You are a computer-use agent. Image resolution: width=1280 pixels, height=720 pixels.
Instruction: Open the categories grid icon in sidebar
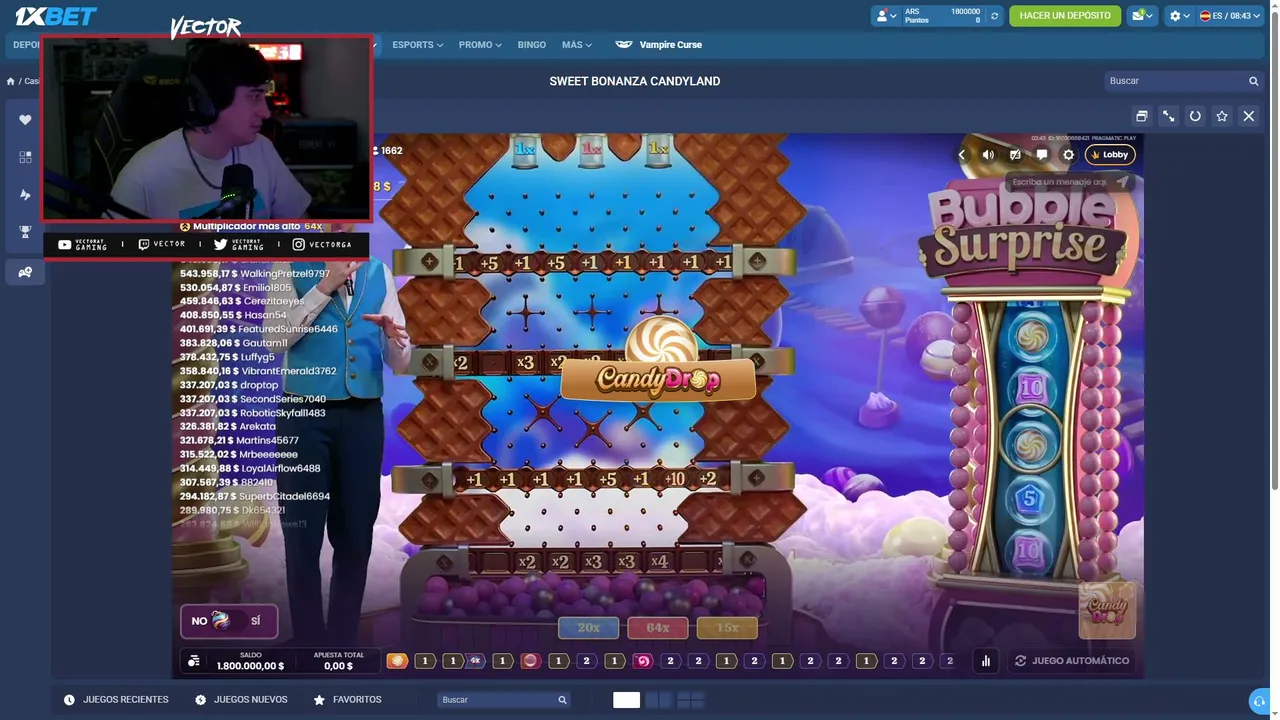pyautogui.click(x=25, y=157)
